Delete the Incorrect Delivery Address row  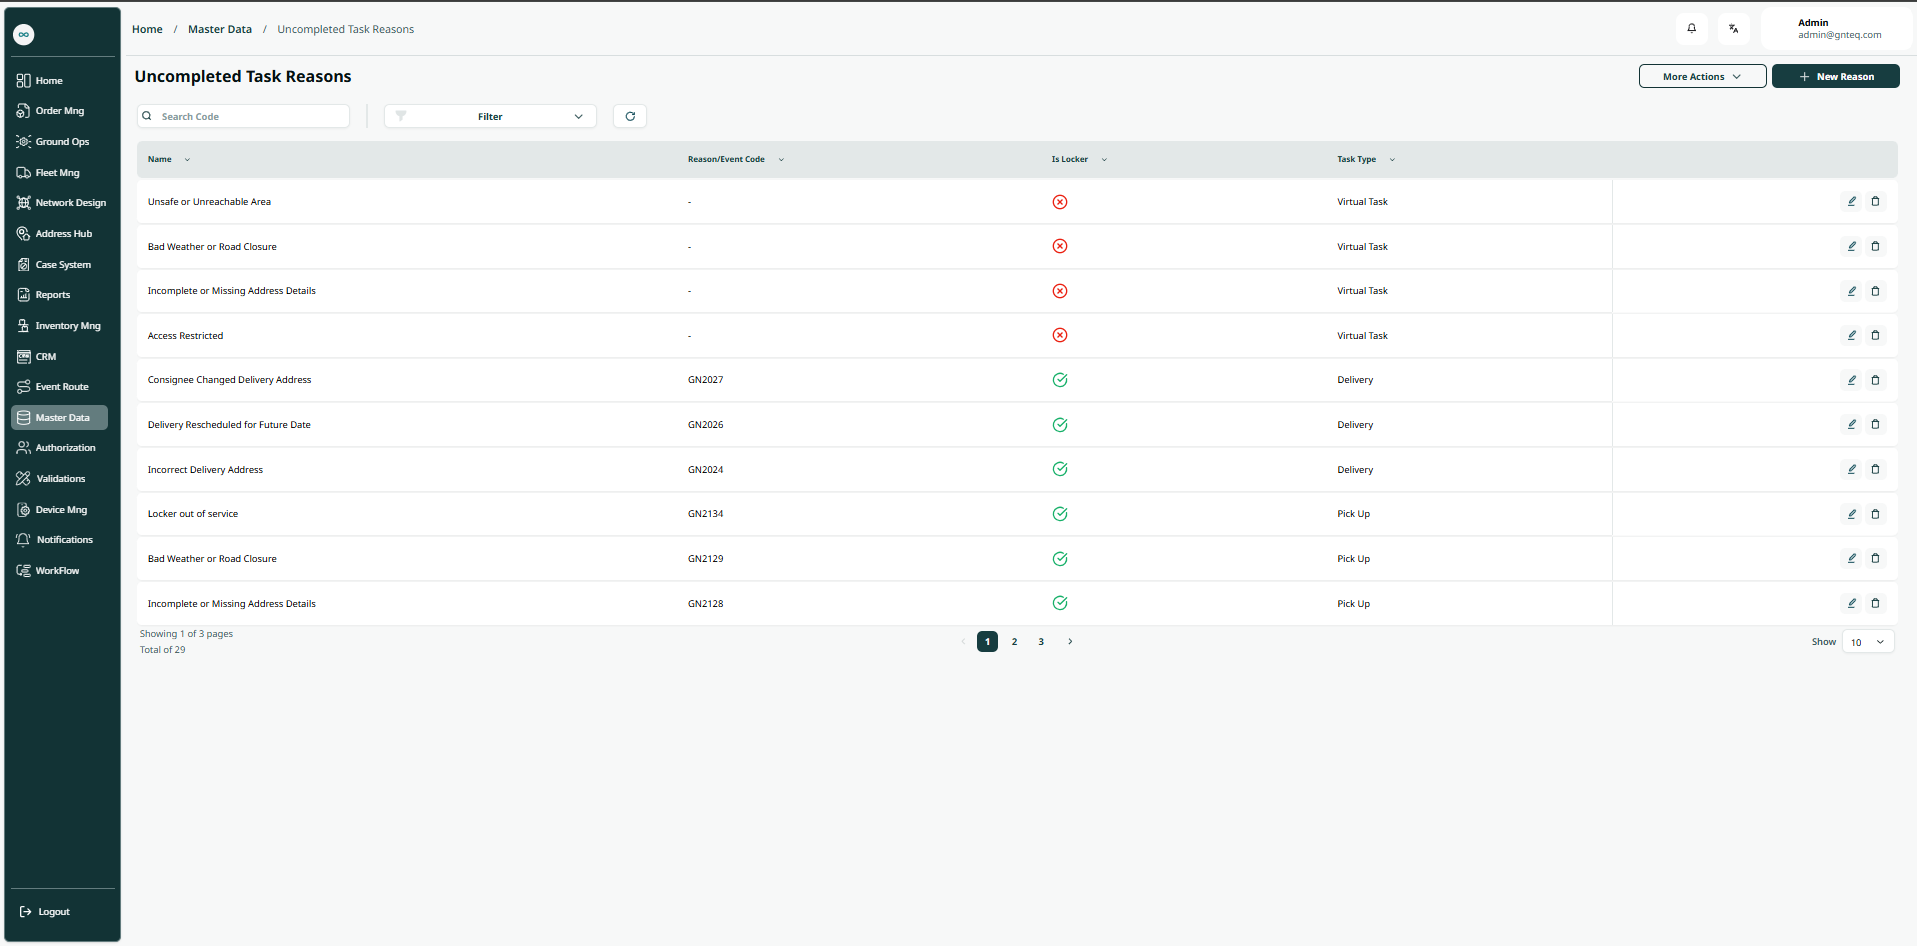(1875, 470)
